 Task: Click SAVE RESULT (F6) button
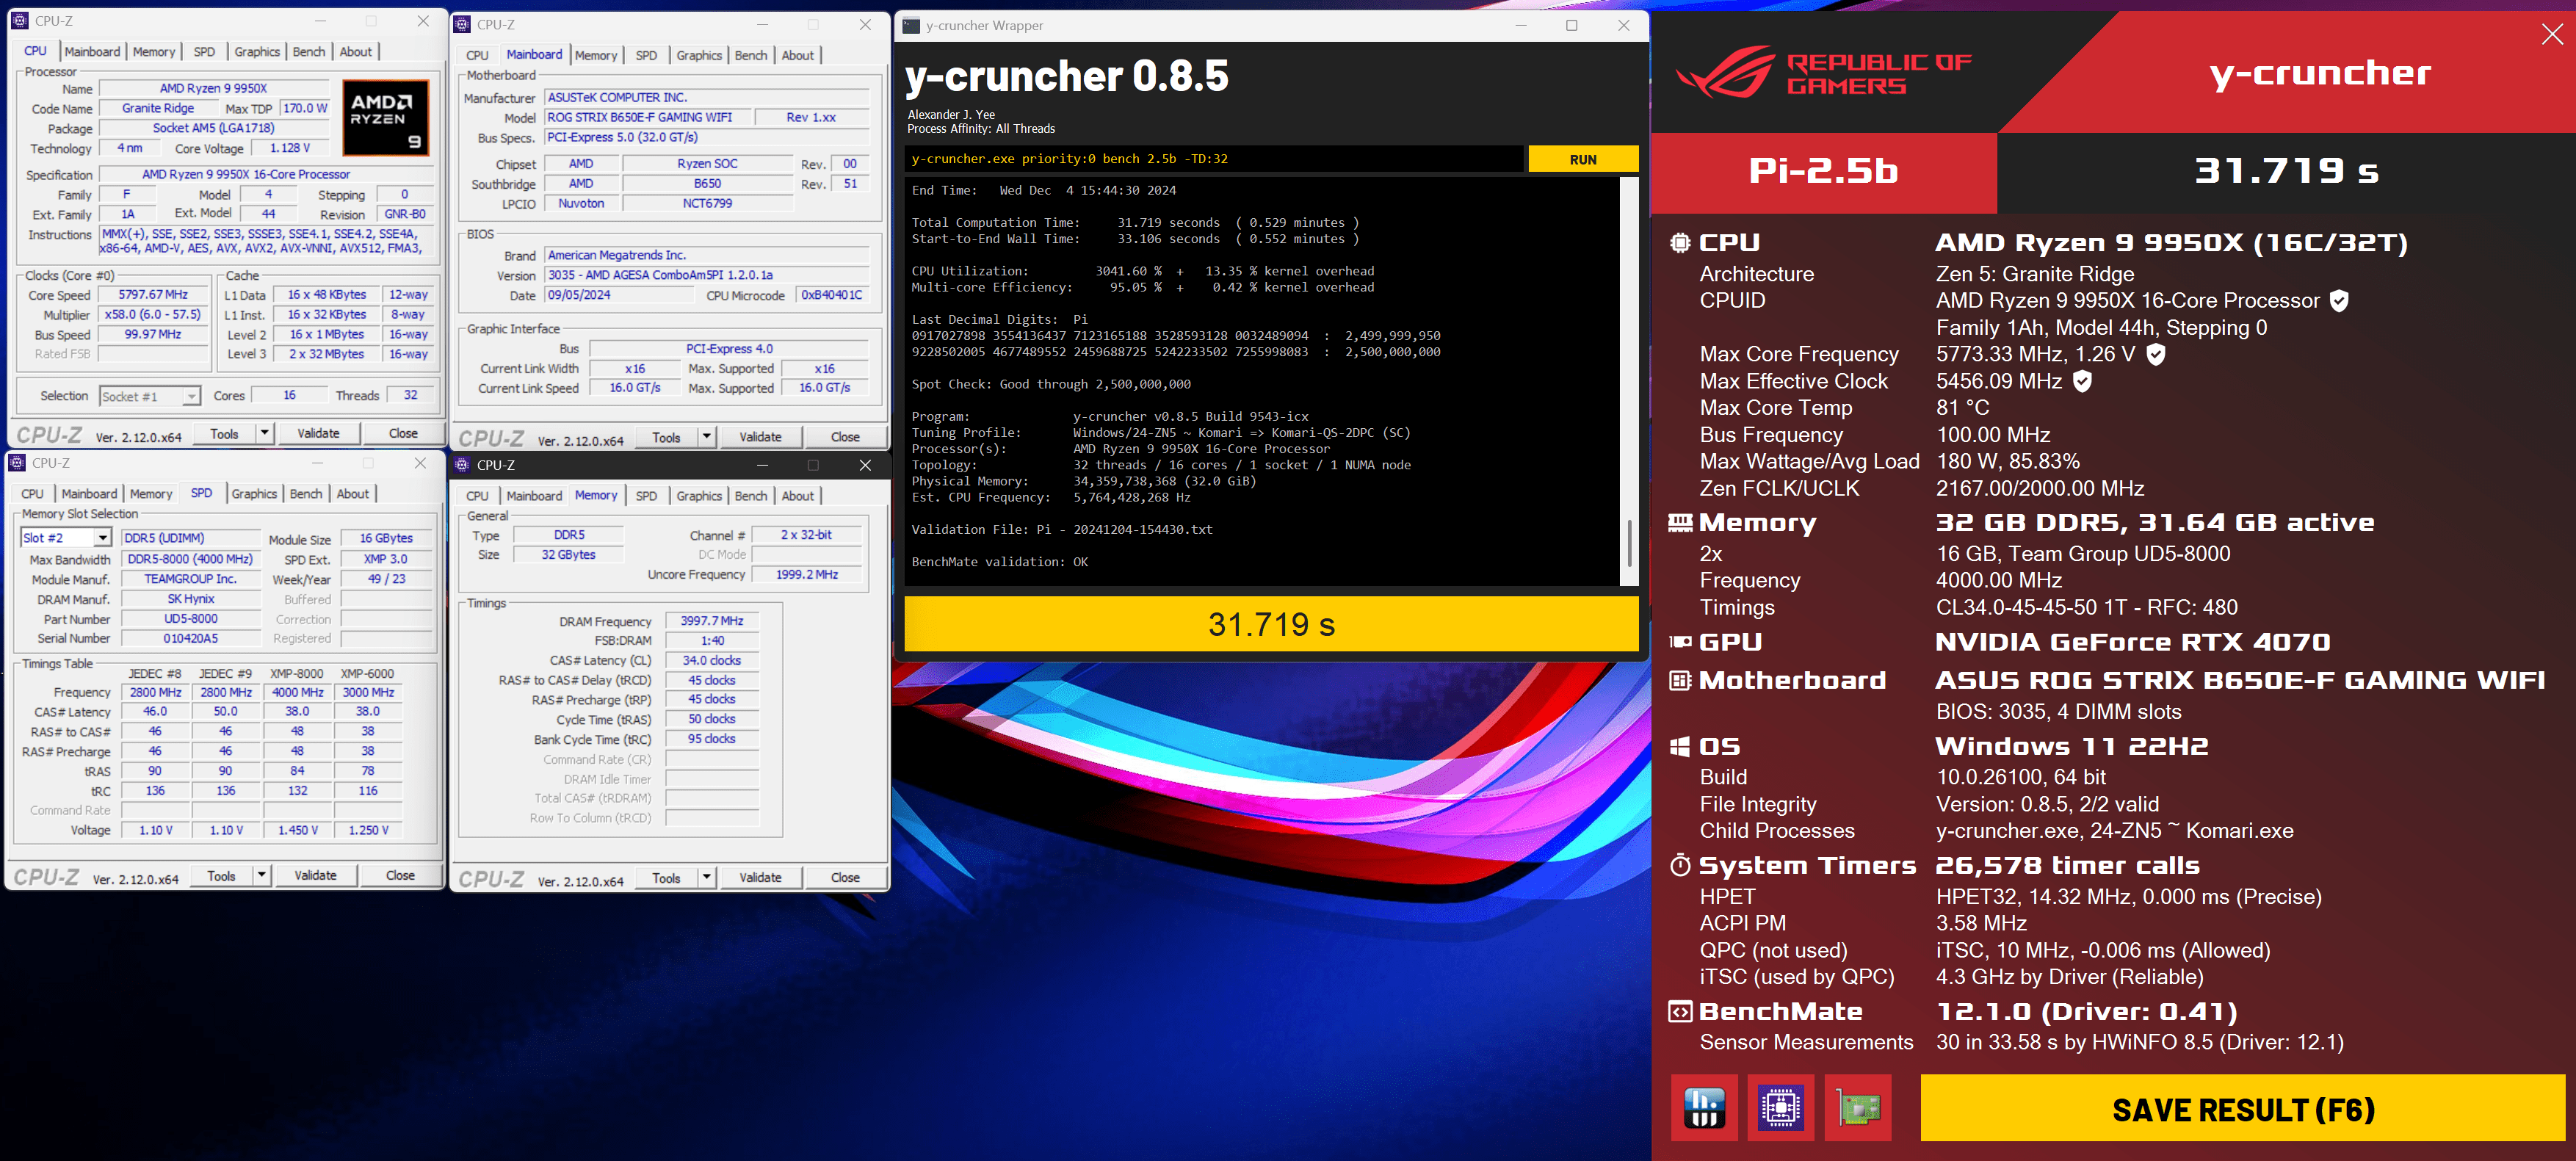point(2243,1109)
